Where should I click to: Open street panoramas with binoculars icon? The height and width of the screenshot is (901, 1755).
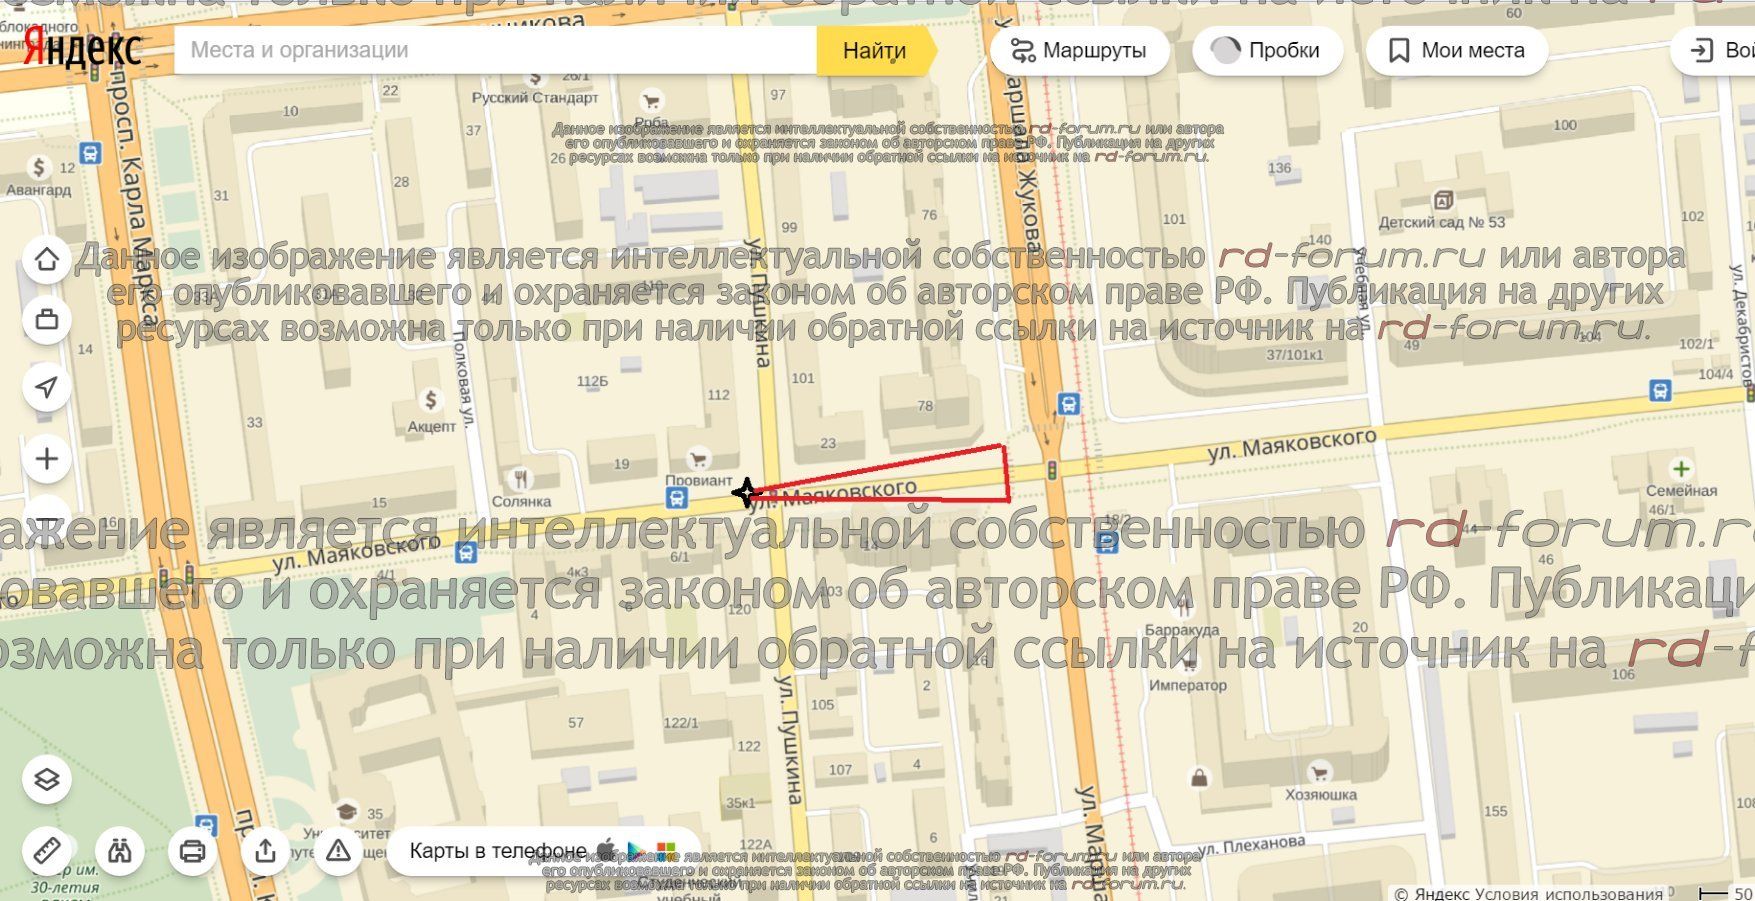120,851
